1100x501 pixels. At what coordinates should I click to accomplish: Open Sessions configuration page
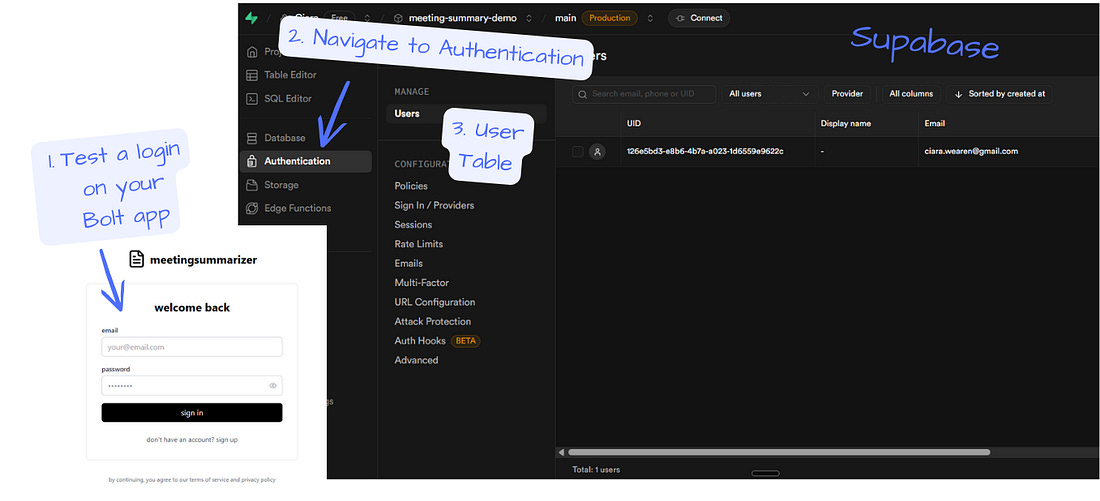coord(413,225)
